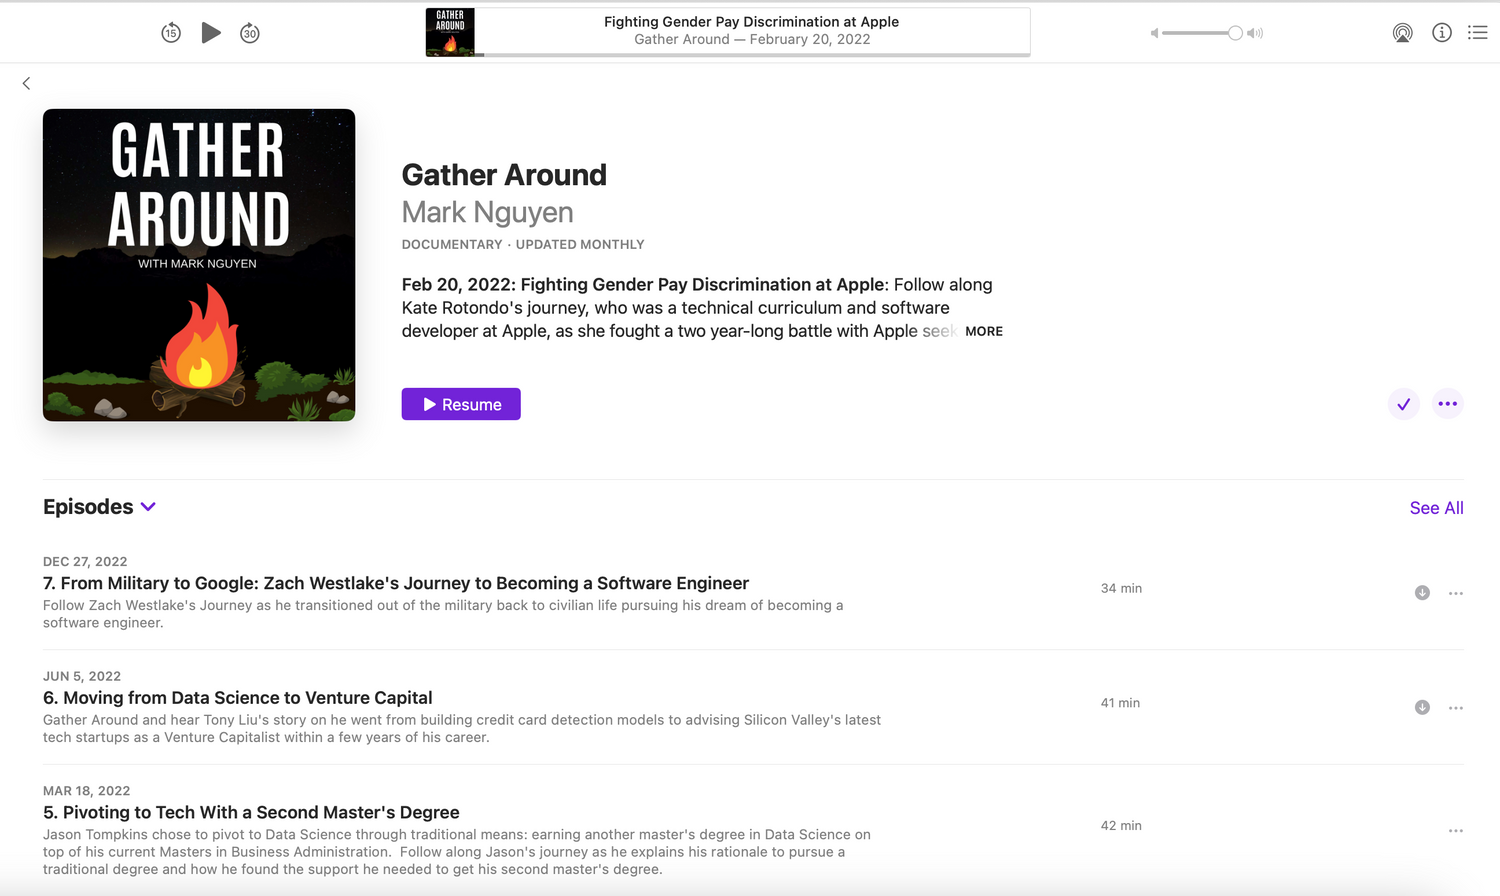Screen dimensions: 1500x896
Task: Click the See All episodes link
Action: [x=1436, y=508]
